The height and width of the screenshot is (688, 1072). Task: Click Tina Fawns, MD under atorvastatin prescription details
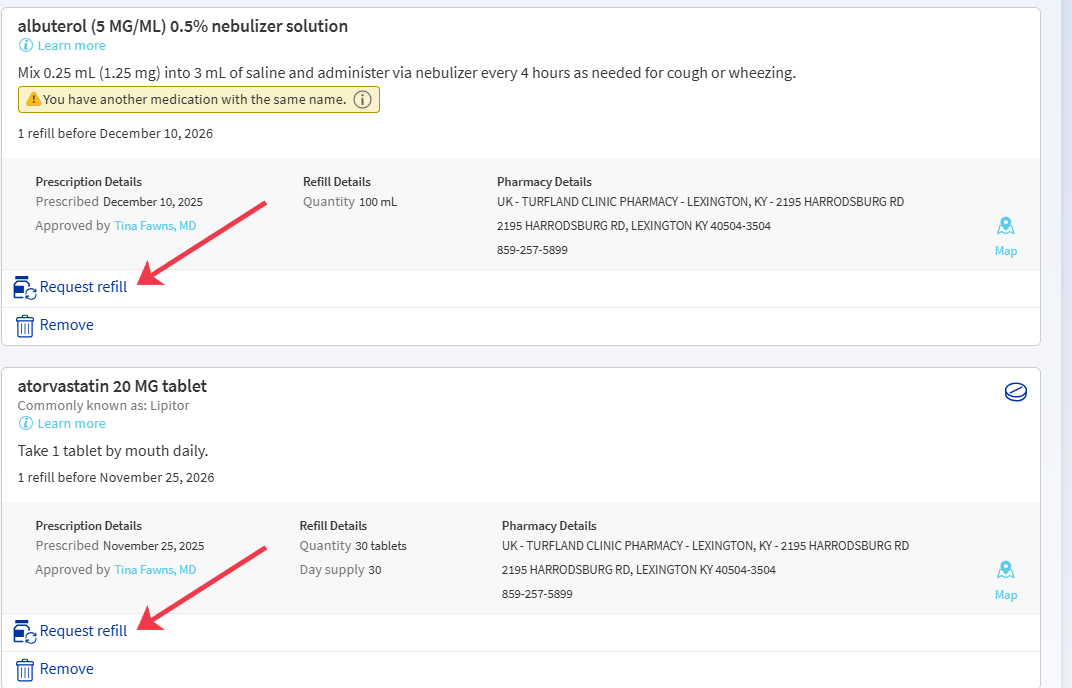coord(155,569)
